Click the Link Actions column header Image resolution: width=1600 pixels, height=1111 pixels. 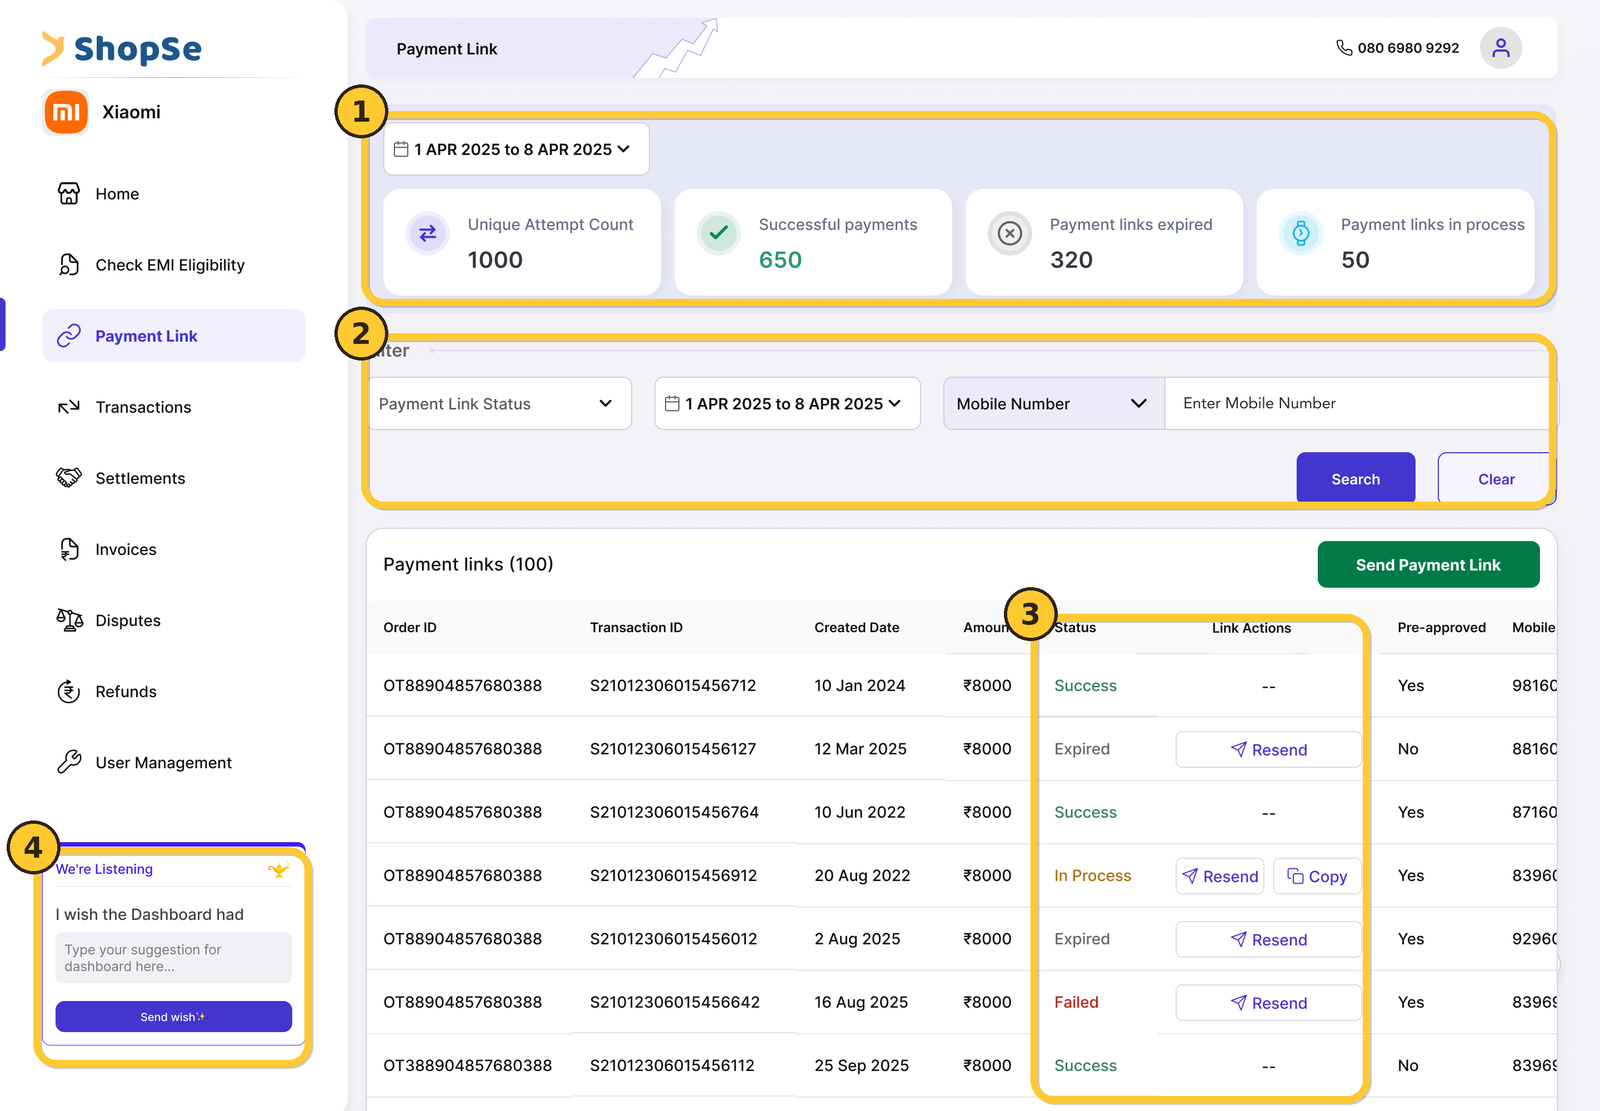click(x=1251, y=627)
